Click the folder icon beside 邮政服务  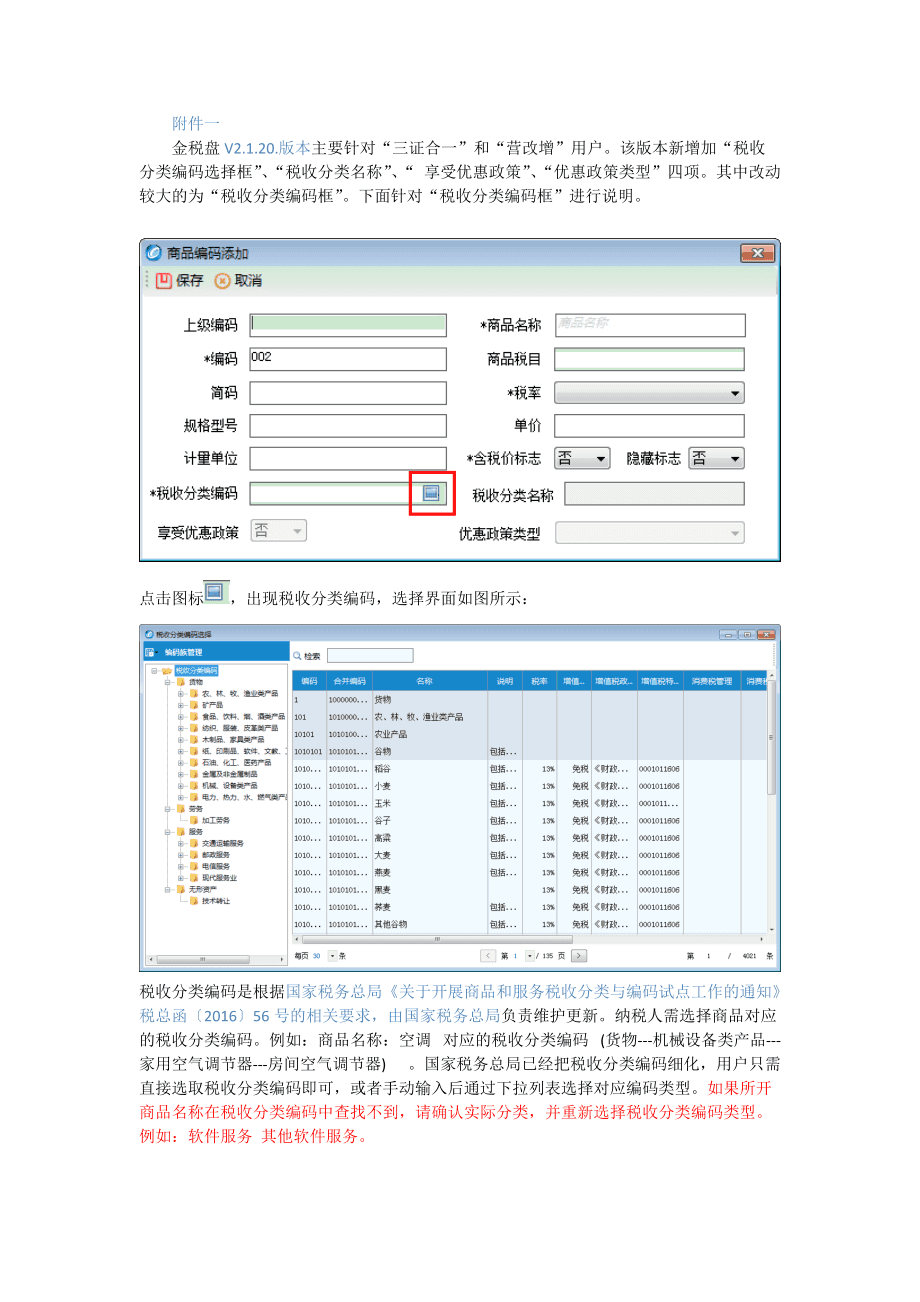194,854
